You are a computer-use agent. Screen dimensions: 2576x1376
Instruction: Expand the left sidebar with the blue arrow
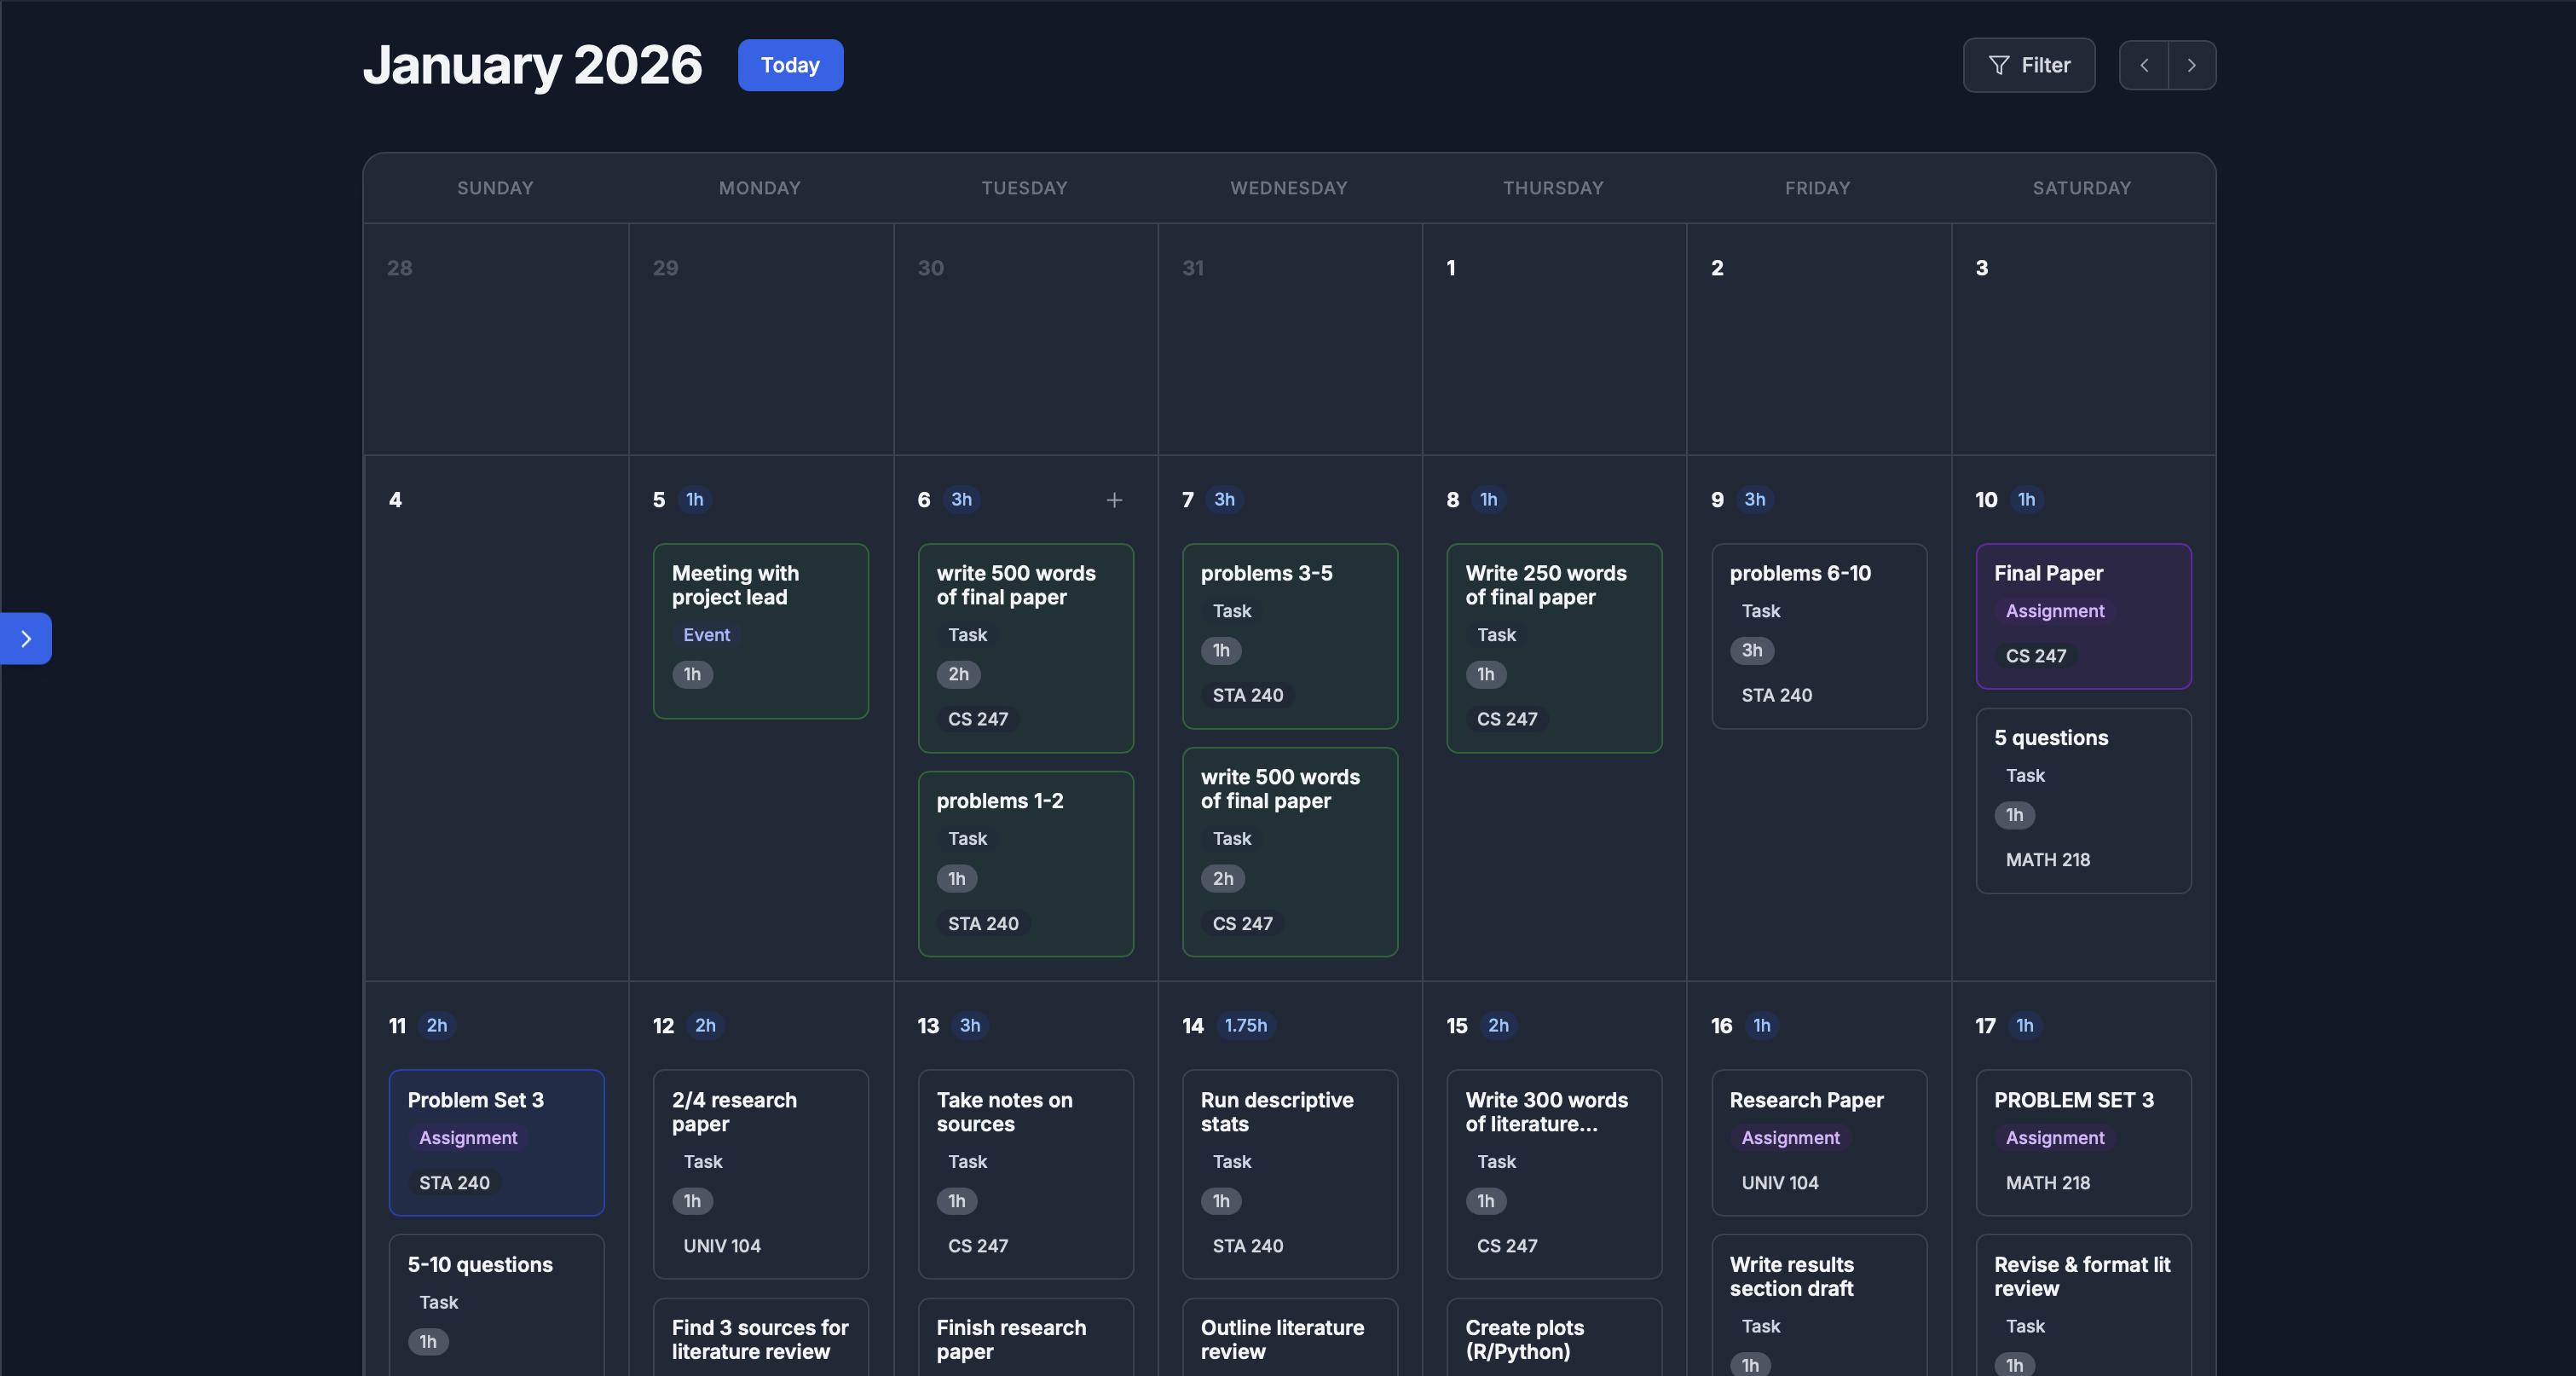pyautogui.click(x=24, y=638)
